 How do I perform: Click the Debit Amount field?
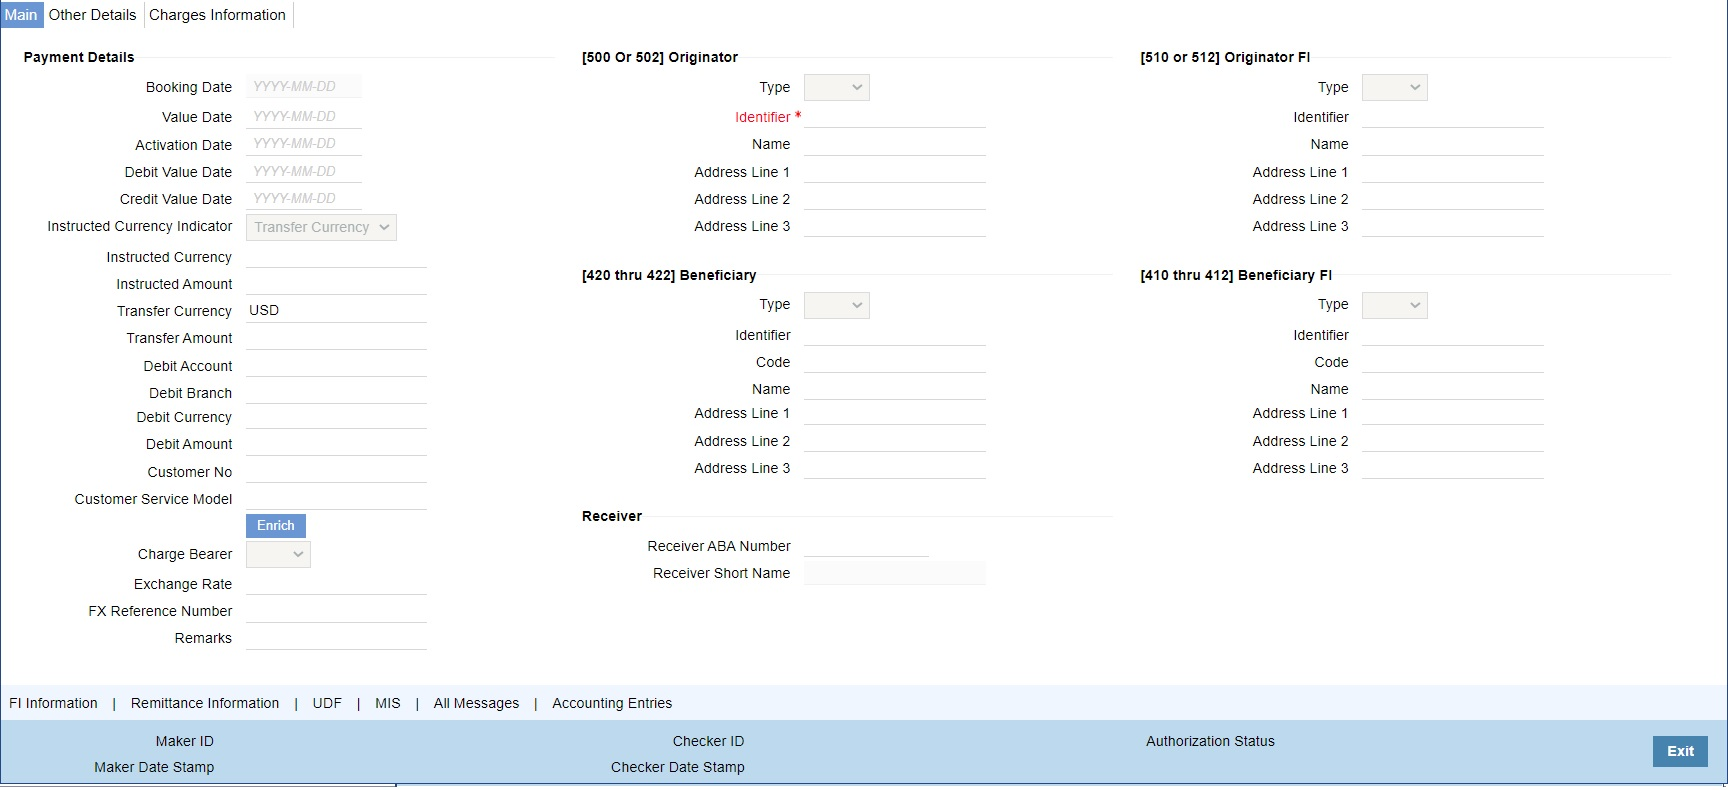pyautogui.click(x=336, y=444)
